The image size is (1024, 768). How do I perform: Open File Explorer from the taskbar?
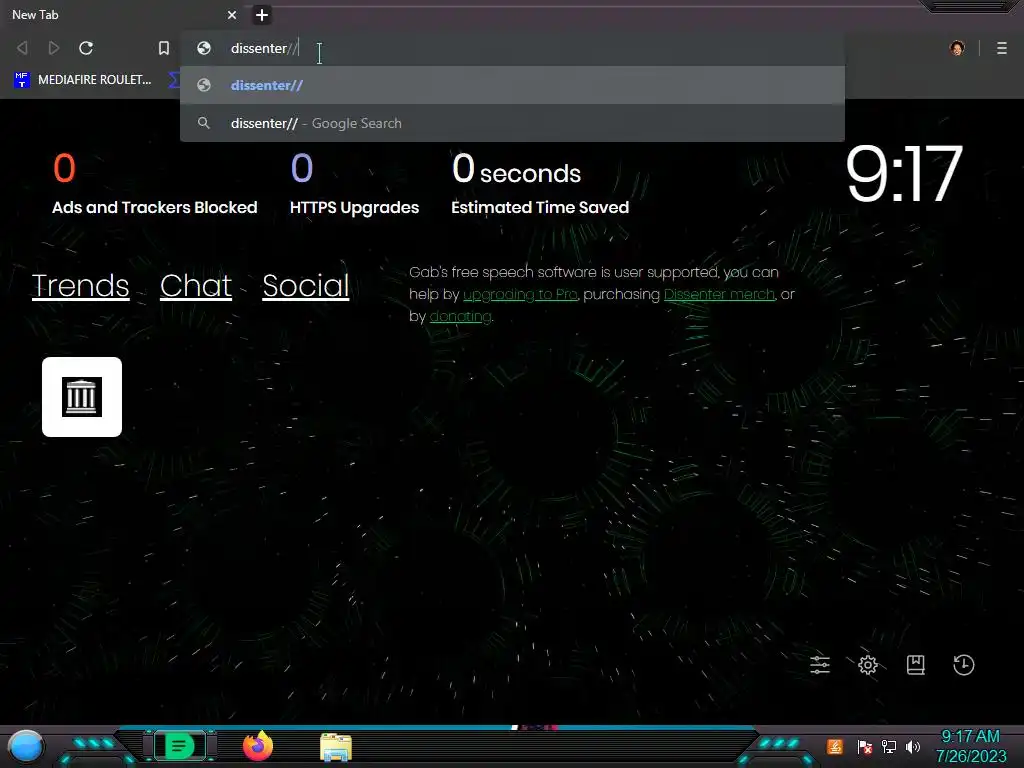336,747
